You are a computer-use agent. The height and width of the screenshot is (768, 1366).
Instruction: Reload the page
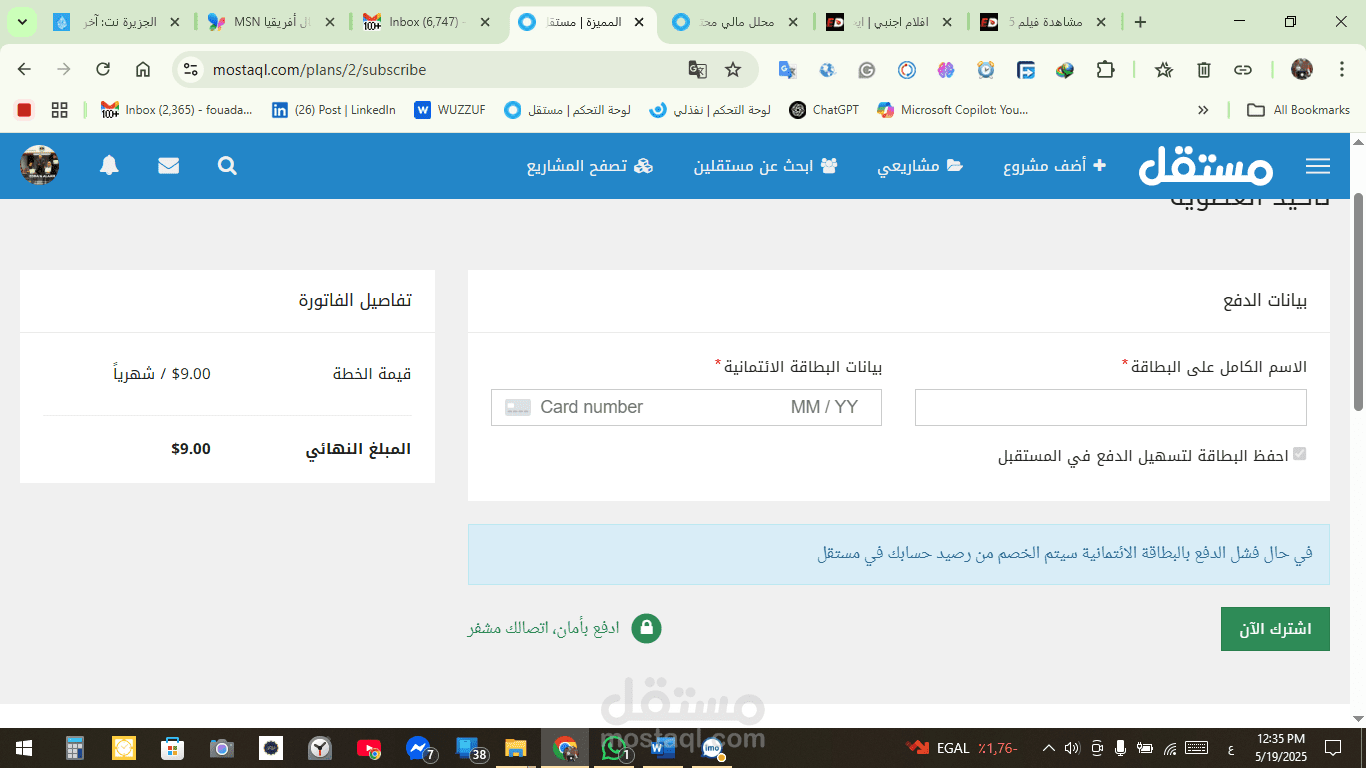pos(103,69)
